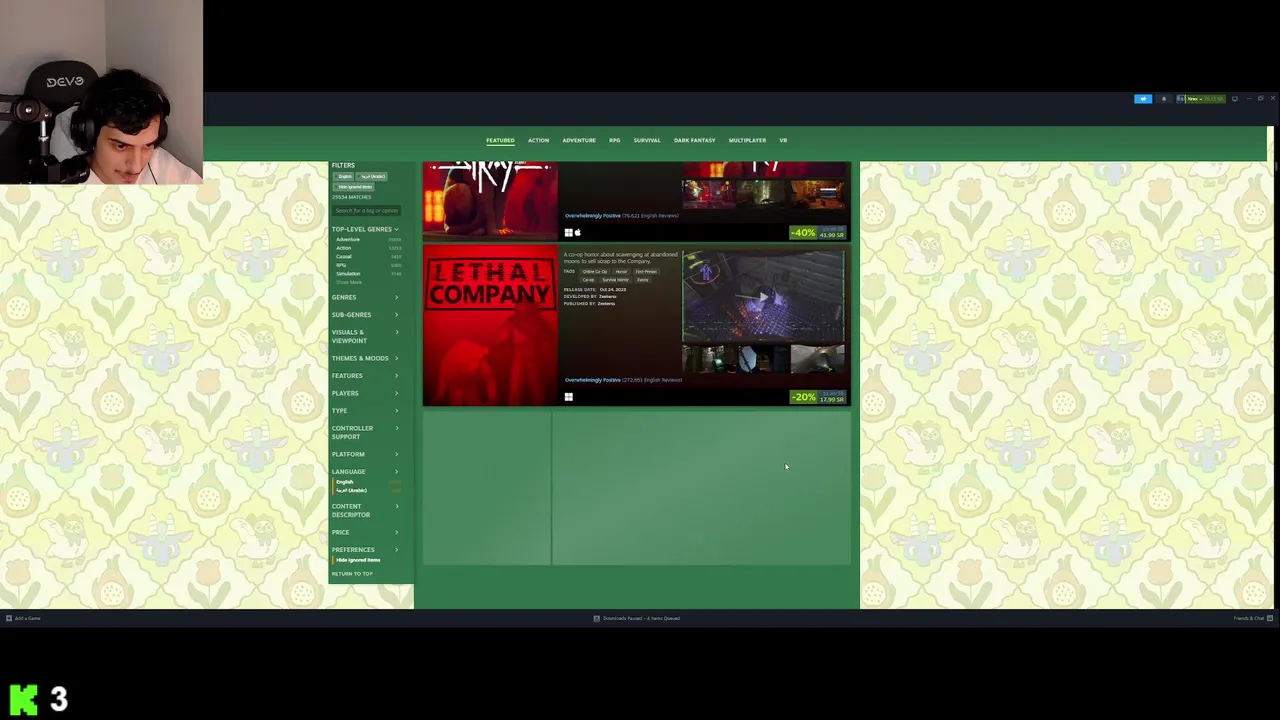Expand the Type filter section

tap(365, 411)
